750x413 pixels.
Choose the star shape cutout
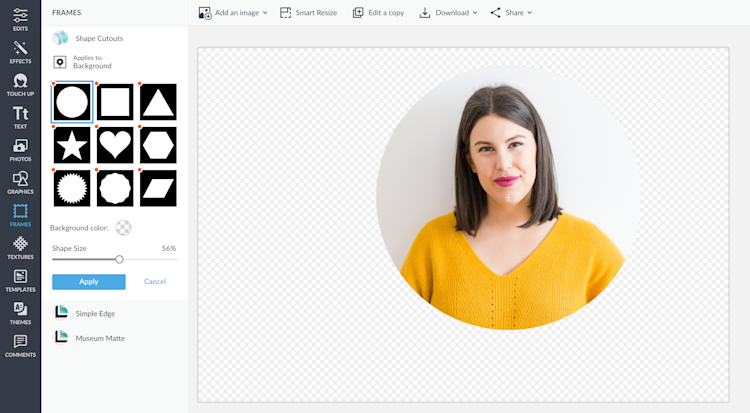[x=72, y=145]
